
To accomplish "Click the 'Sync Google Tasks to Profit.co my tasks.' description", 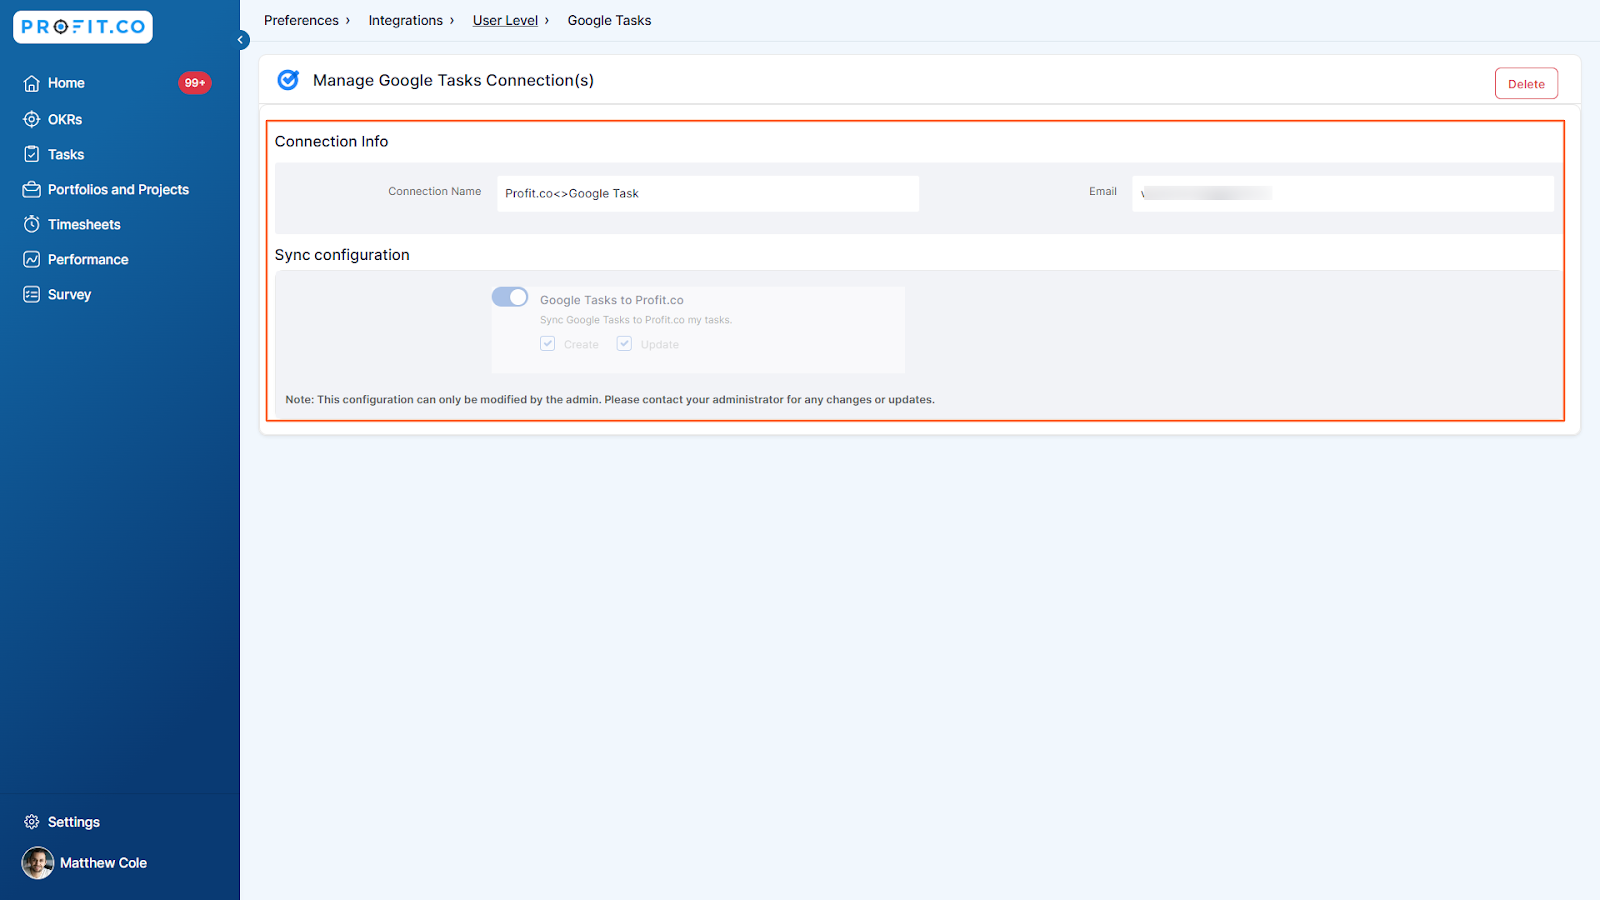I will (636, 320).
